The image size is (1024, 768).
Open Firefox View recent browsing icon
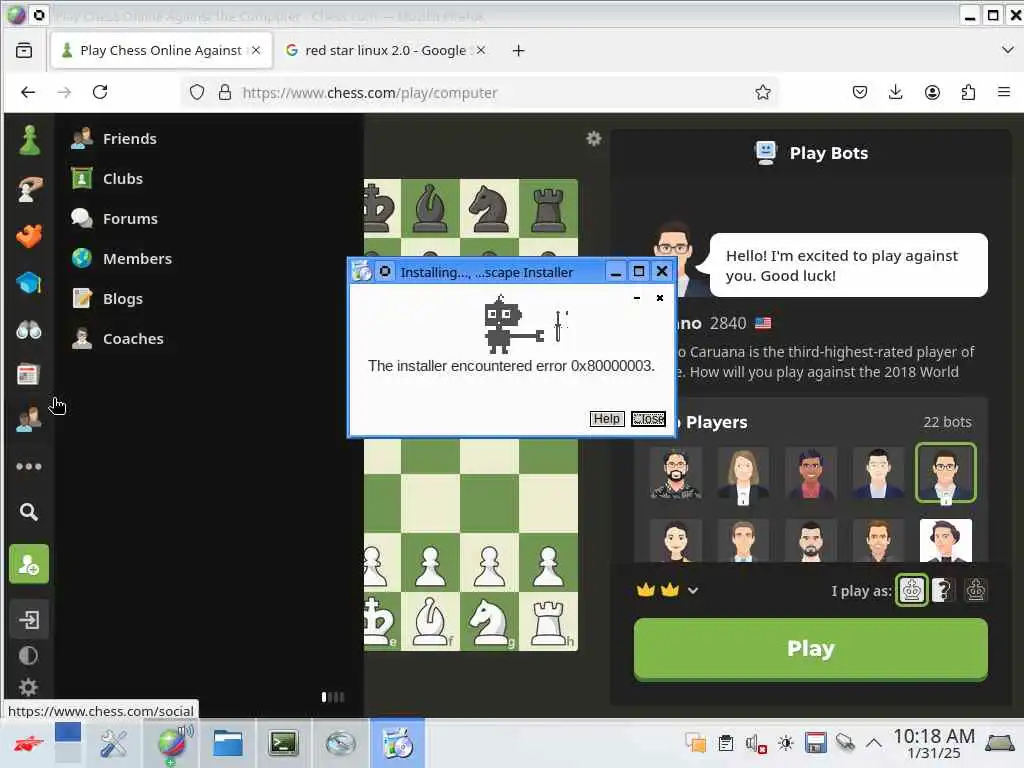point(24,50)
